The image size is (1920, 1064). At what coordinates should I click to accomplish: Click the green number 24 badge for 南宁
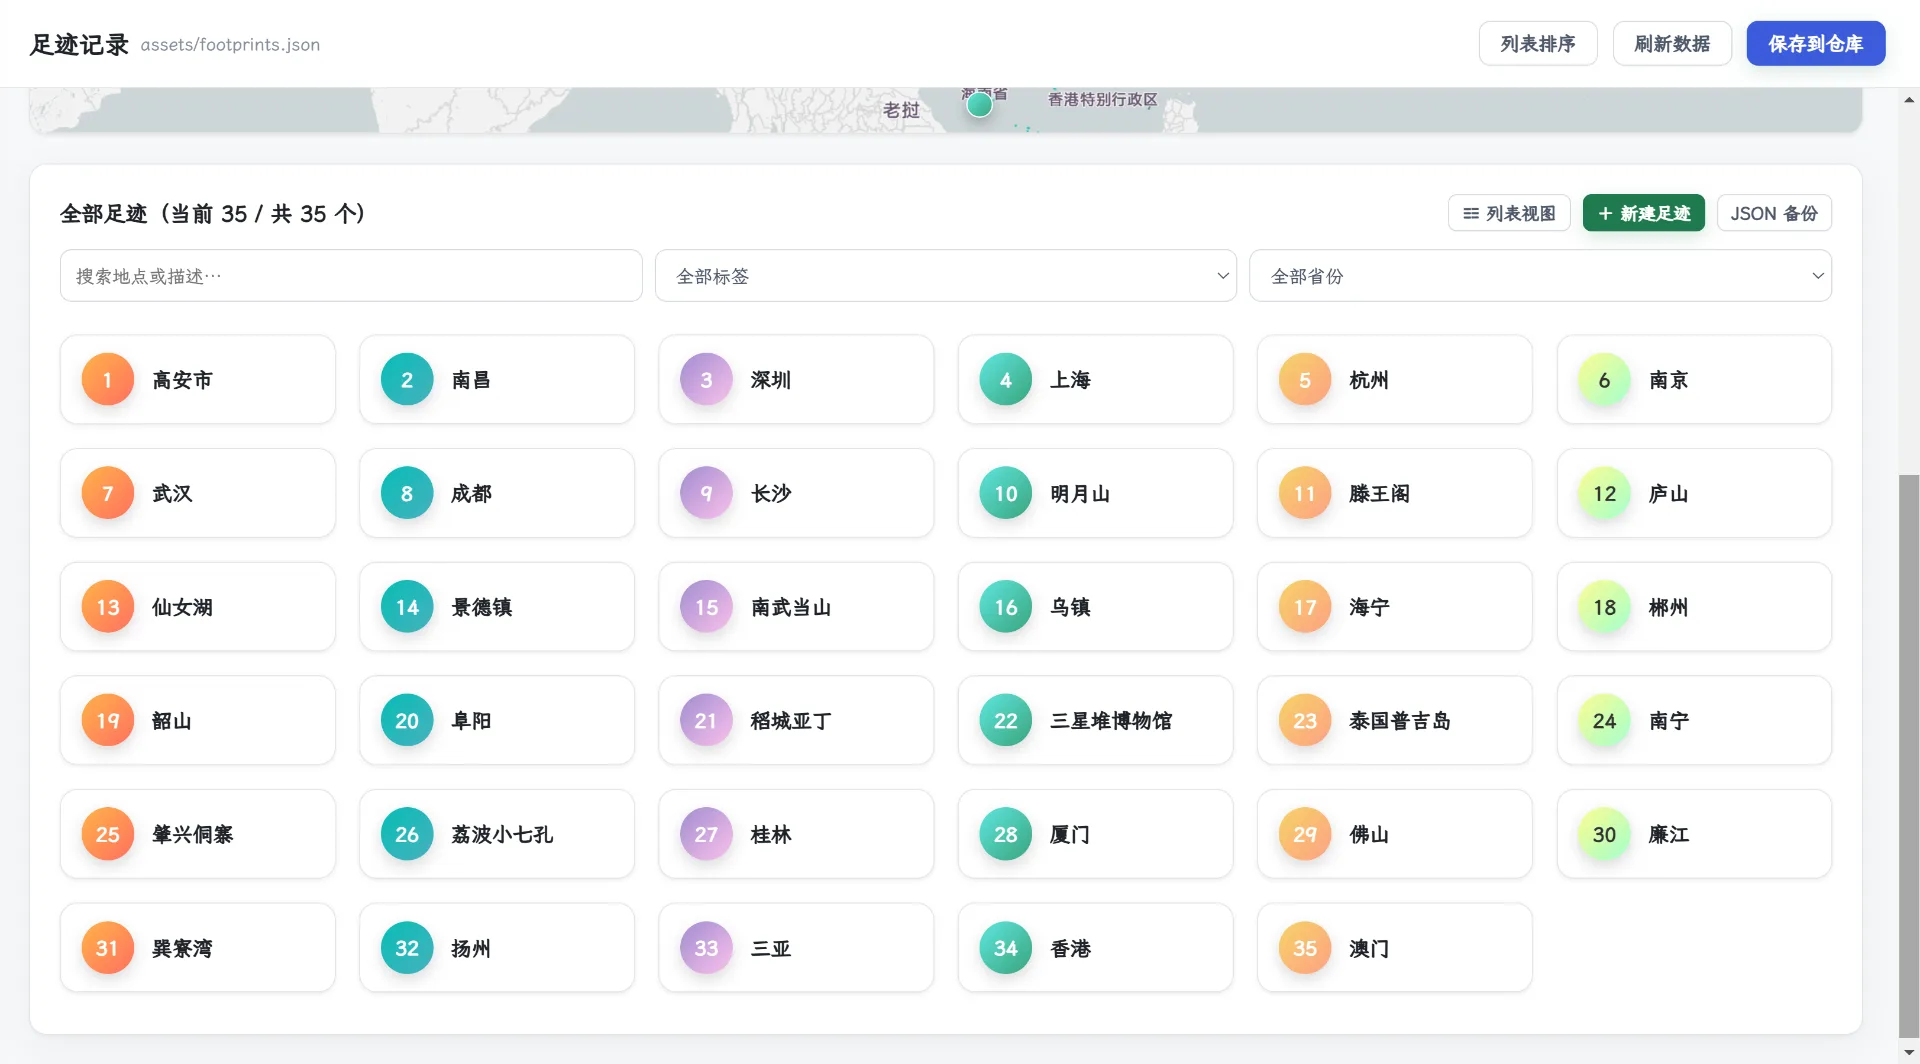pyautogui.click(x=1604, y=721)
